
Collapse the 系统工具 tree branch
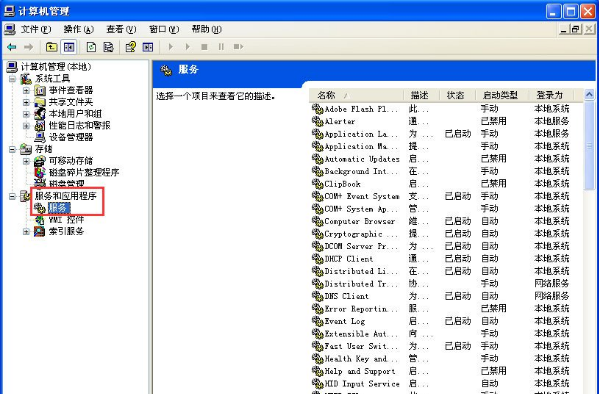(x=12, y=79)
